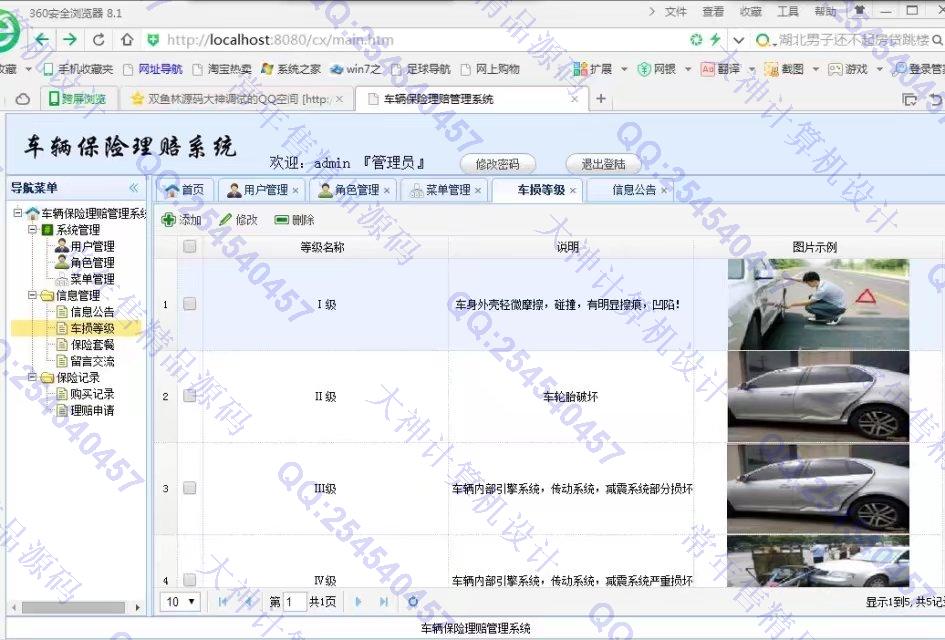The image size is (945, 640).
Task: Switch to browser tab 双鱼林源码大神调试的QQ空间
Action: coord(237,99)
